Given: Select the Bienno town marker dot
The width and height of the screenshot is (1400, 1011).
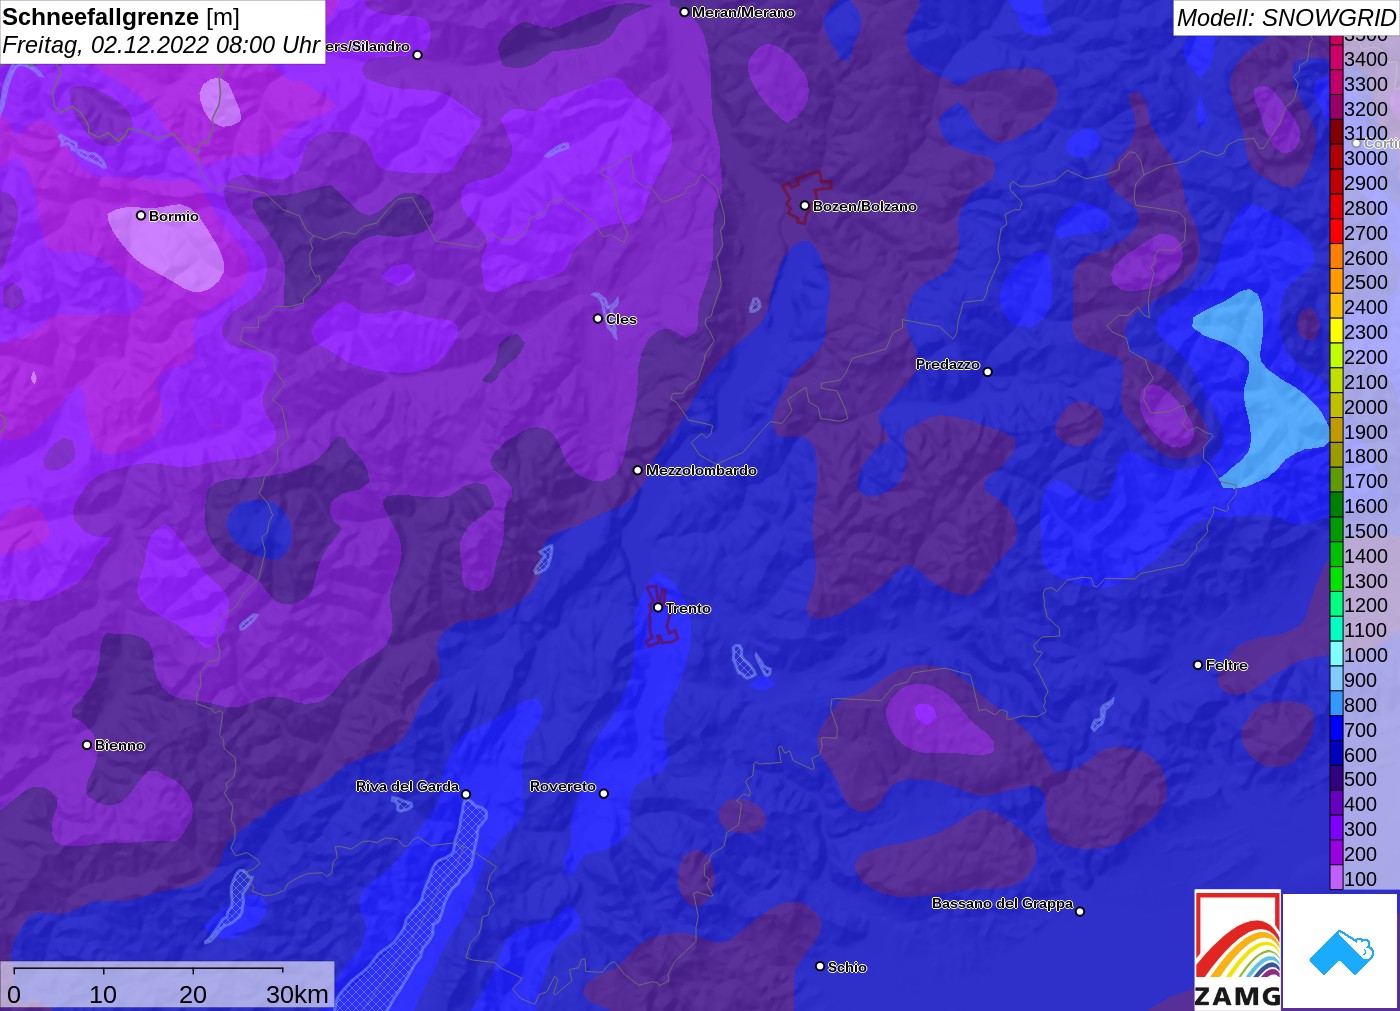Looking at the screenshot, I should [87, 745].
